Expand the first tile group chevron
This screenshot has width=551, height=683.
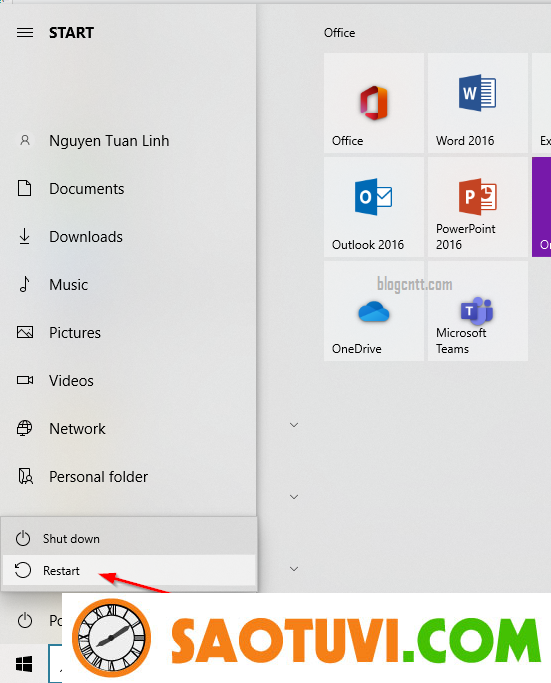pos(294,425)
